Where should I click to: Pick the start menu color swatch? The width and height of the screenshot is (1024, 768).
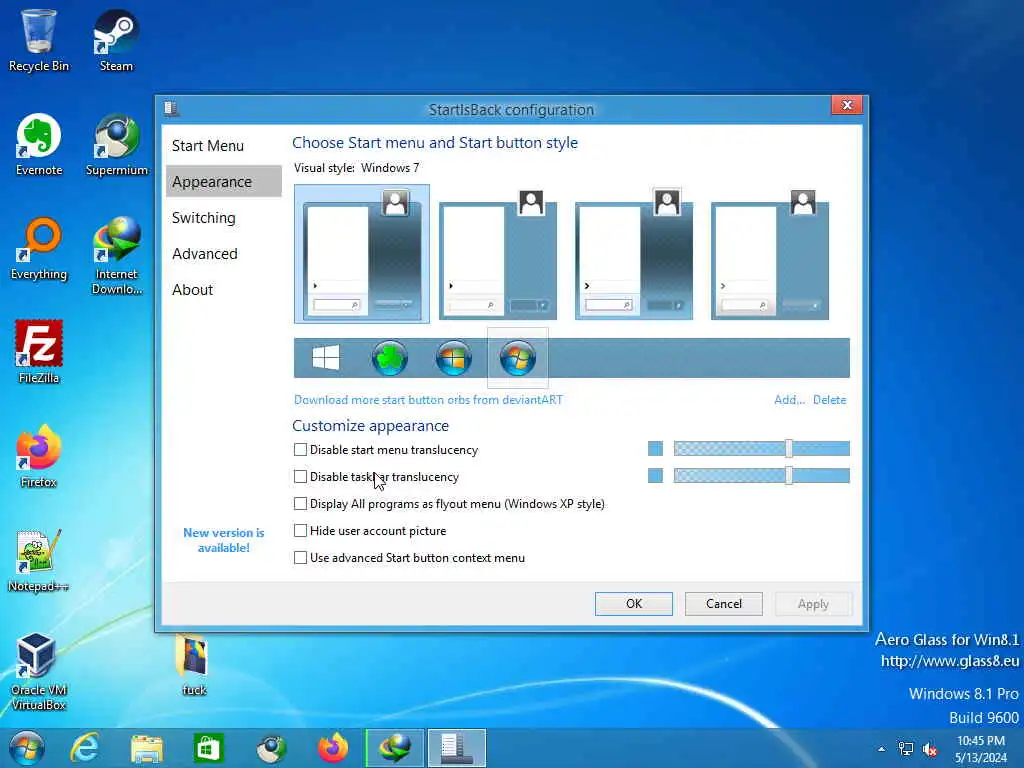coord(655,449)
